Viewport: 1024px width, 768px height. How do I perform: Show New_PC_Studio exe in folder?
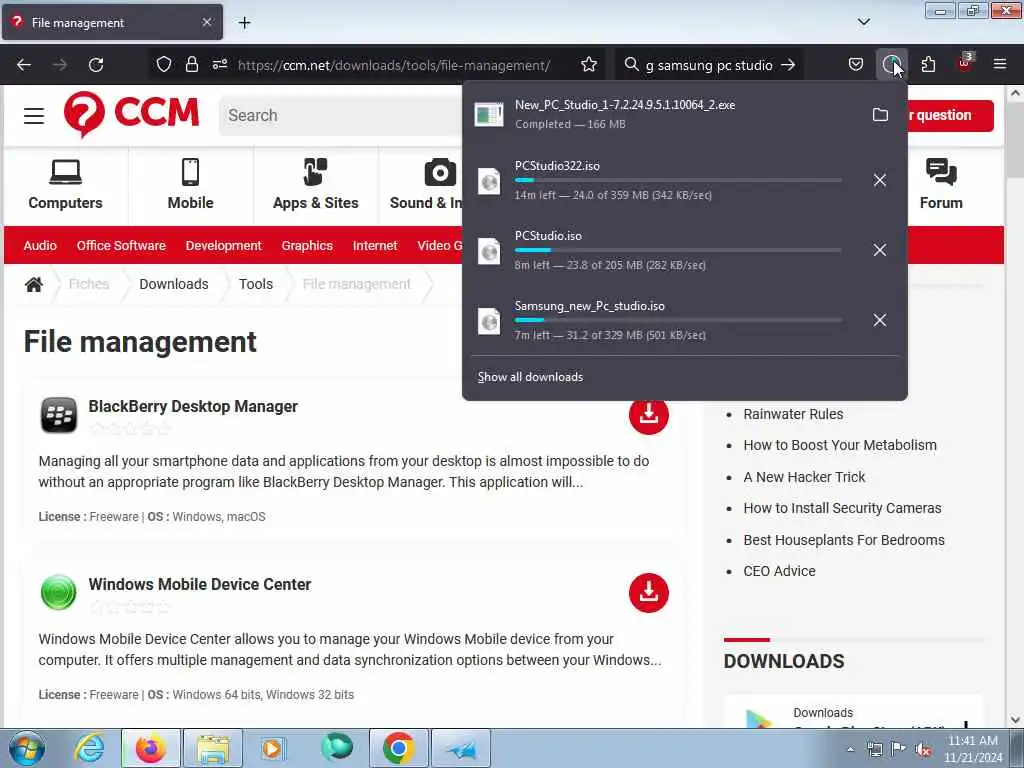(x=880, y=115)
